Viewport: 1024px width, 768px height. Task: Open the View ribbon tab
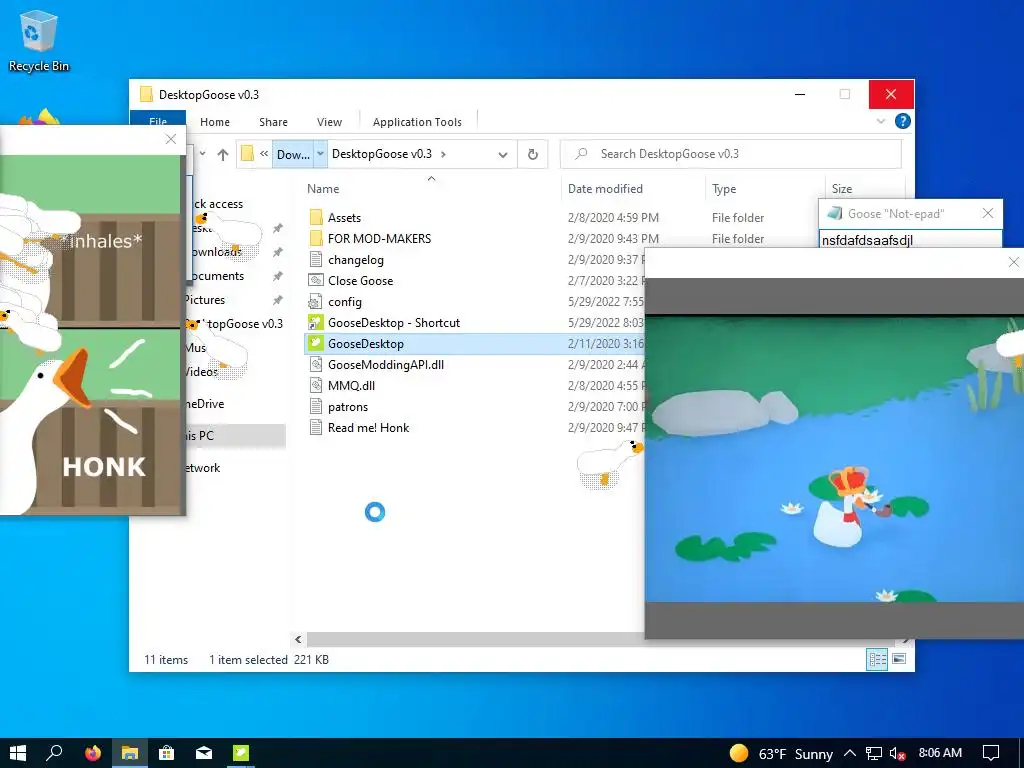point(329,122)
